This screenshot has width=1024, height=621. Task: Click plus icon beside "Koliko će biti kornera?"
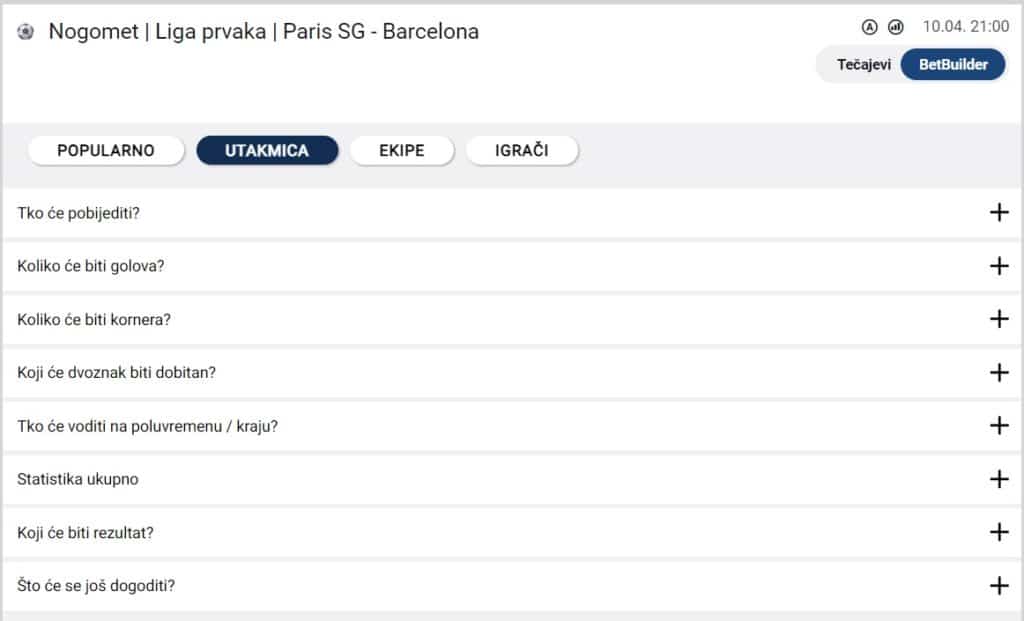[x=998, y=319]
